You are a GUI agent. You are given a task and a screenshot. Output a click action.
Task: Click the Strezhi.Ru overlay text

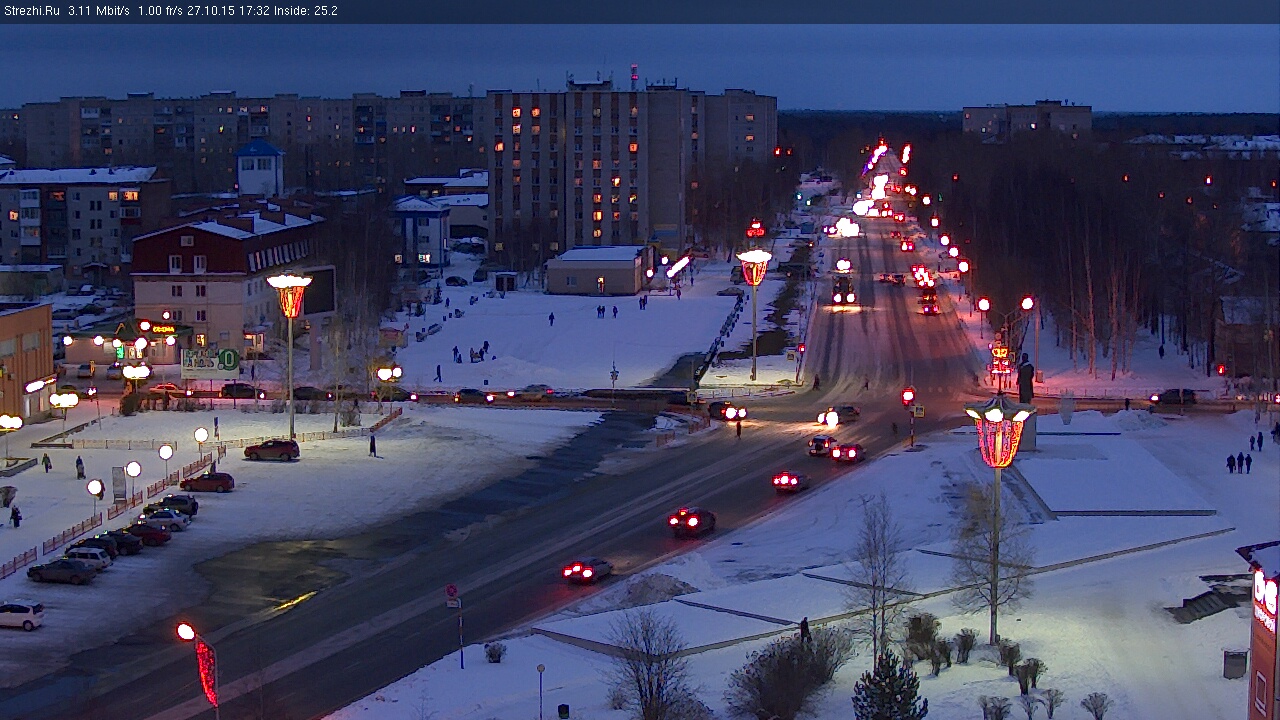32,11
